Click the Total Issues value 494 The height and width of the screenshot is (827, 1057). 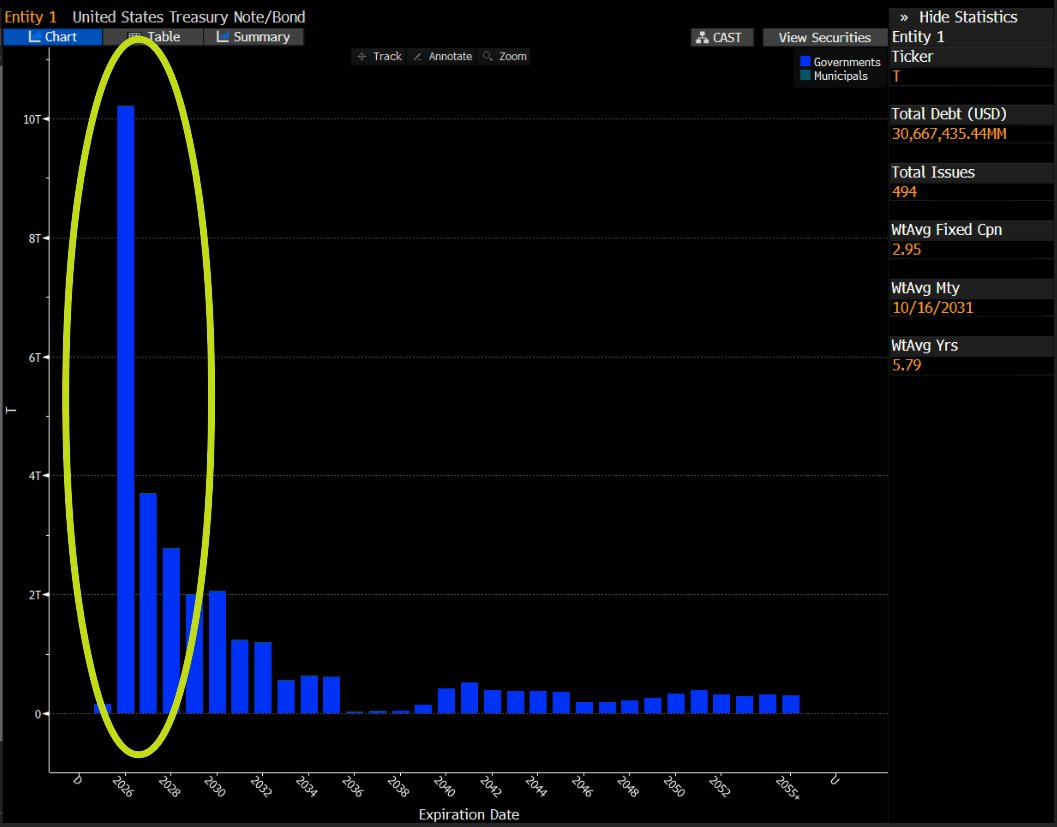click(x=904, y=192)
